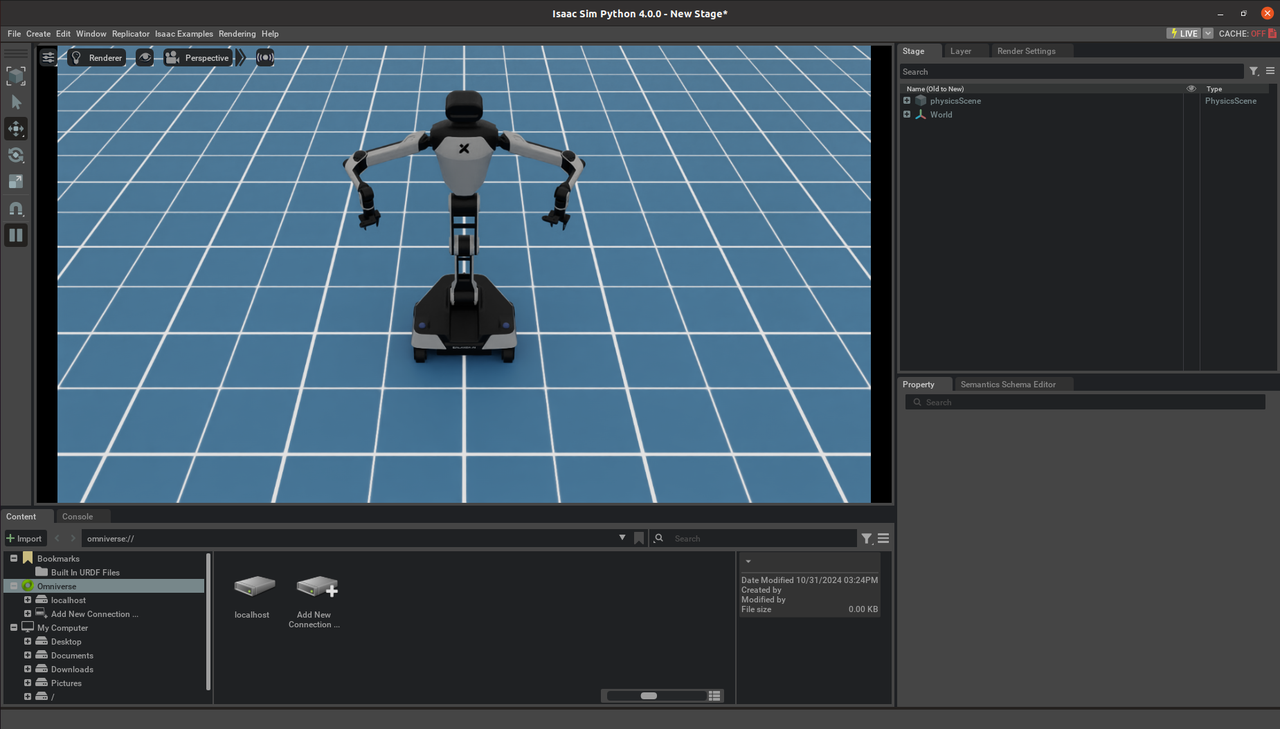Open the Stage panel filter icon
The width and height of the screenshot is (1280, 729).
coord(1254,72)
